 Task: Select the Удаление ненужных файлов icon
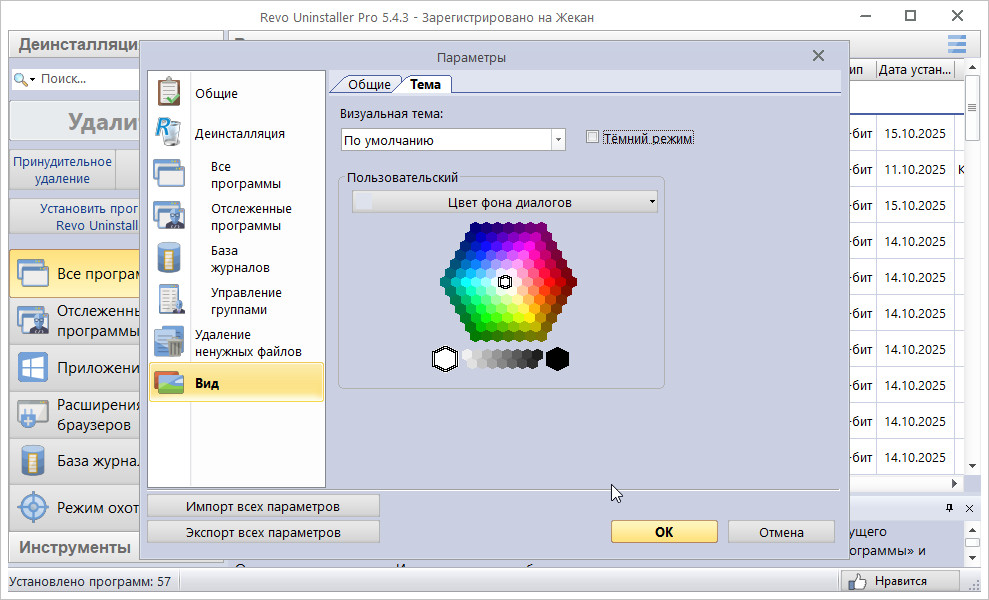click(168, 342)
